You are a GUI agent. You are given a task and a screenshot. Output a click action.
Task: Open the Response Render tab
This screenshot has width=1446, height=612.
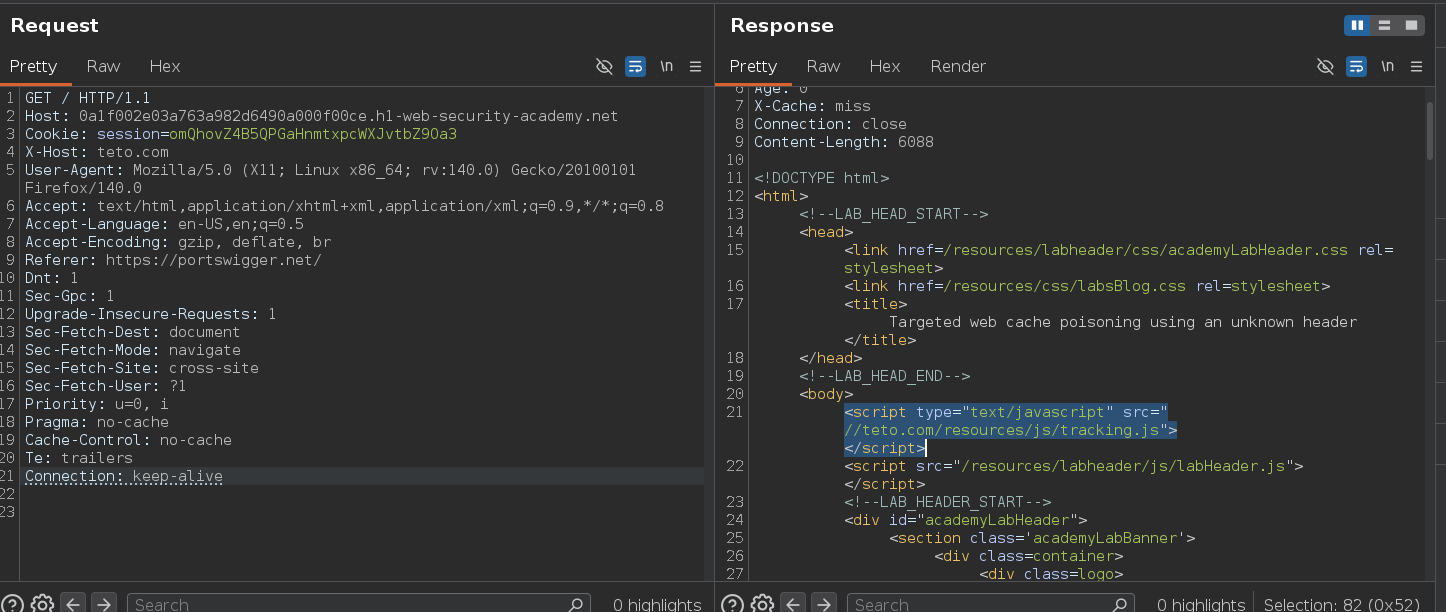click(958, 66)
